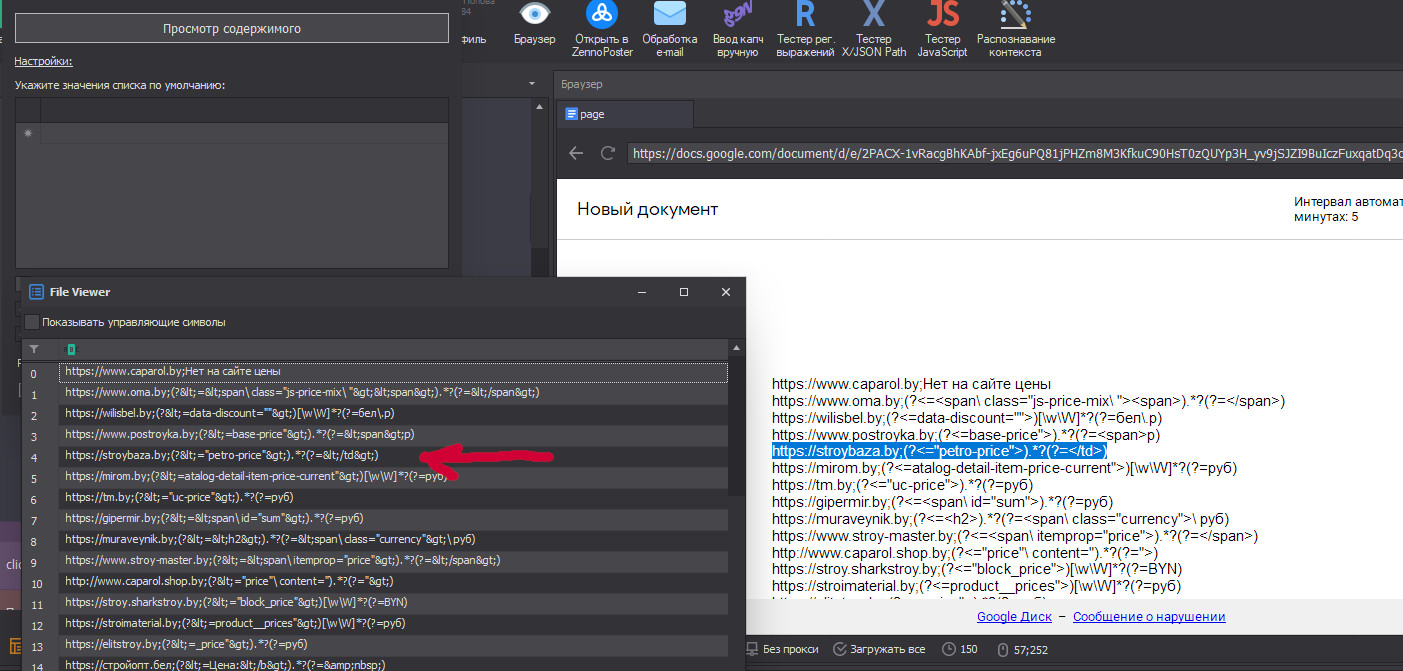Open the Настройки settings section
The height and width of the screenshot is (671, 1403).
(x=43, y=61)
